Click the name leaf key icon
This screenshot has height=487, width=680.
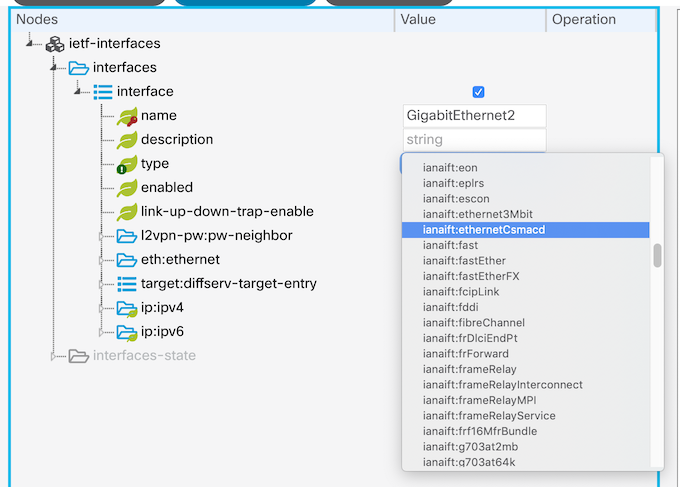tap(127, 116)
